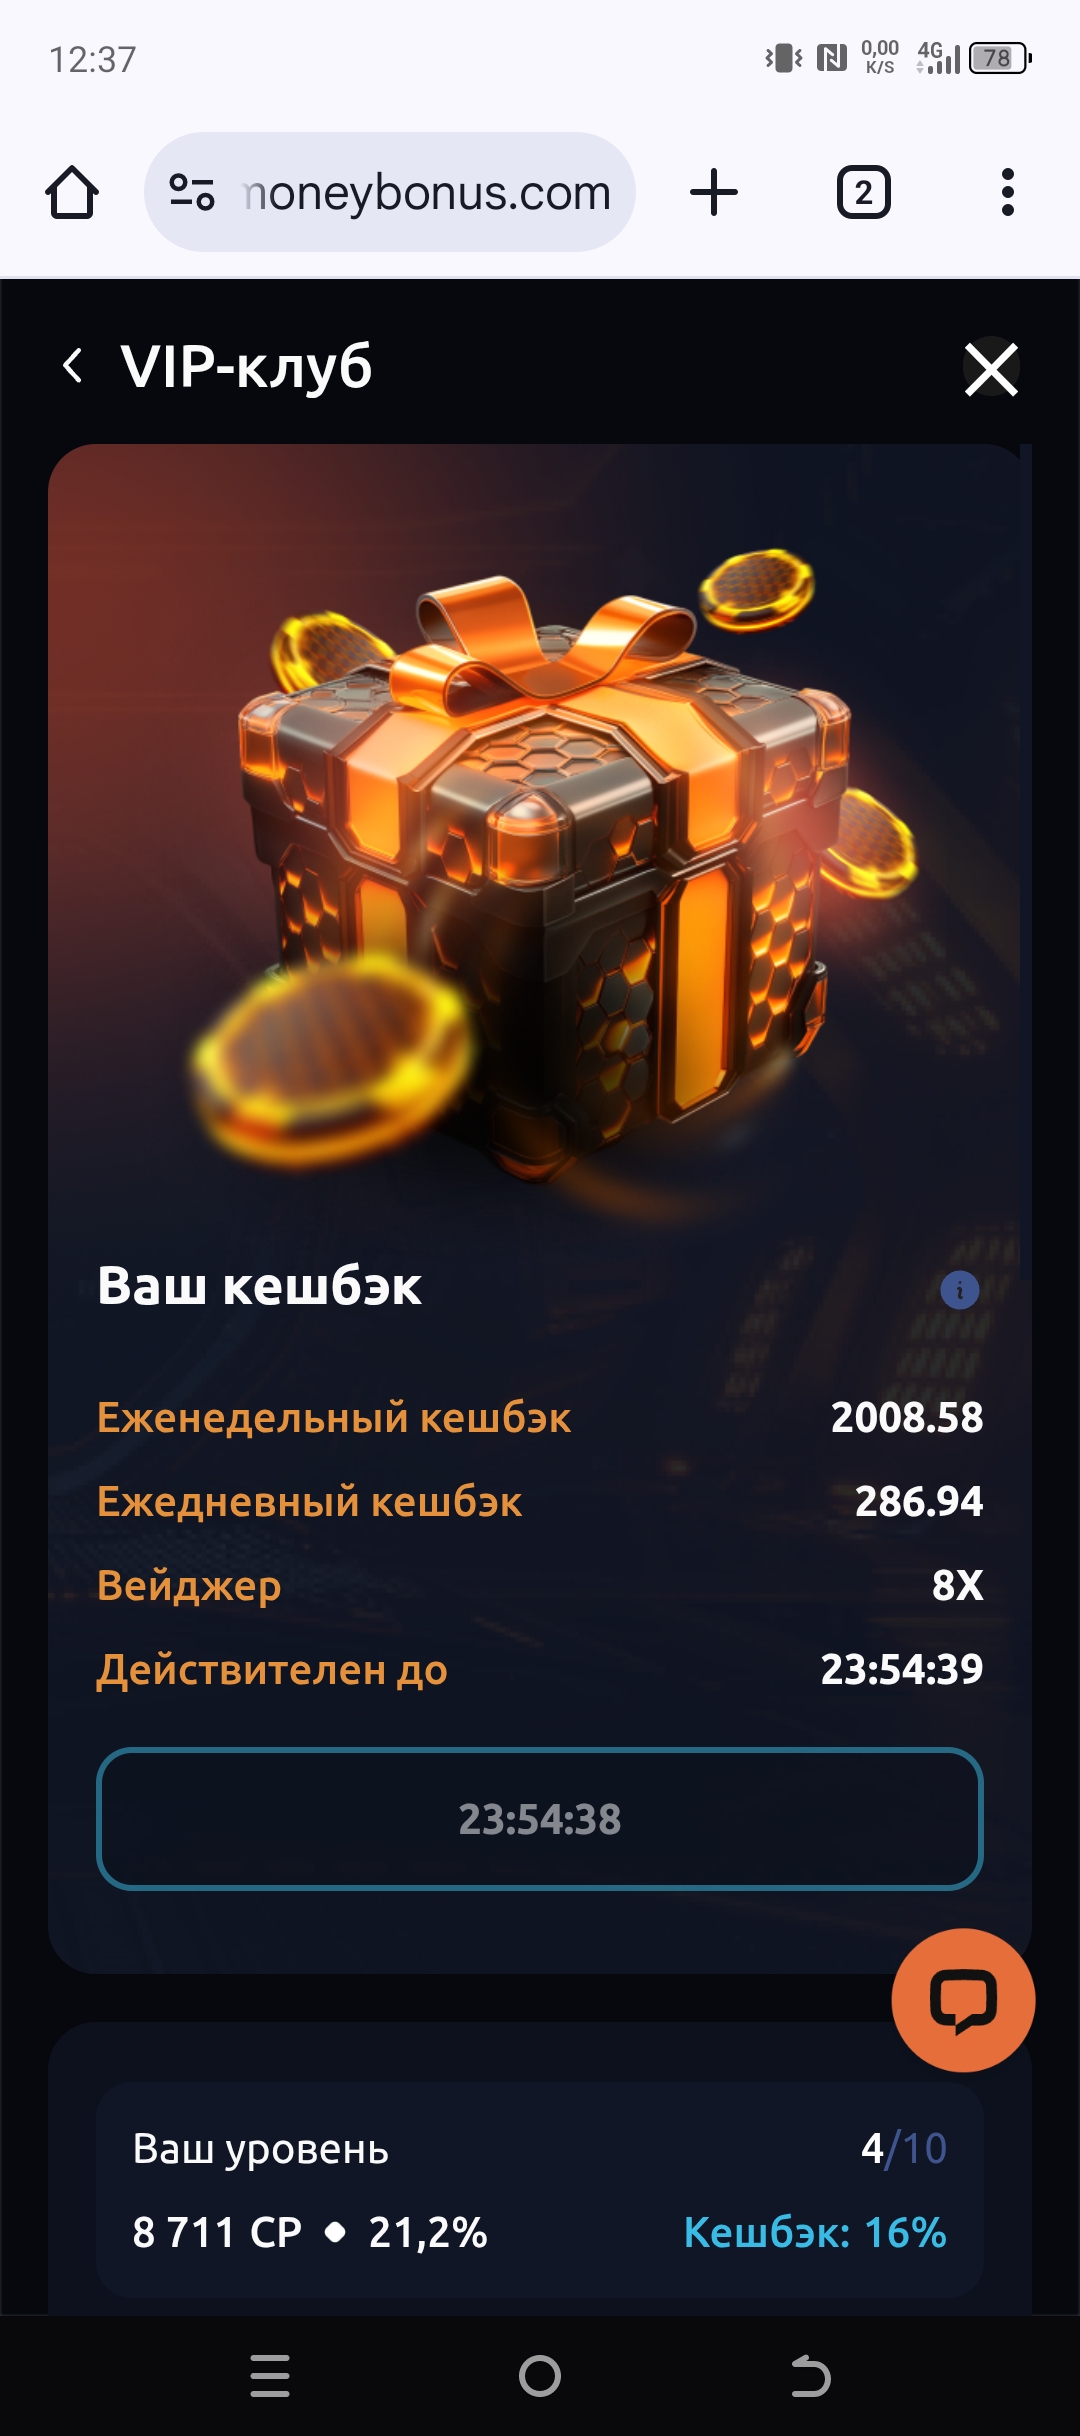Image resolution: width=1080 pixels, height=2436 pixels.
Task: Tap the Вейджер 8X value
Action: [x=957, y=1585]
